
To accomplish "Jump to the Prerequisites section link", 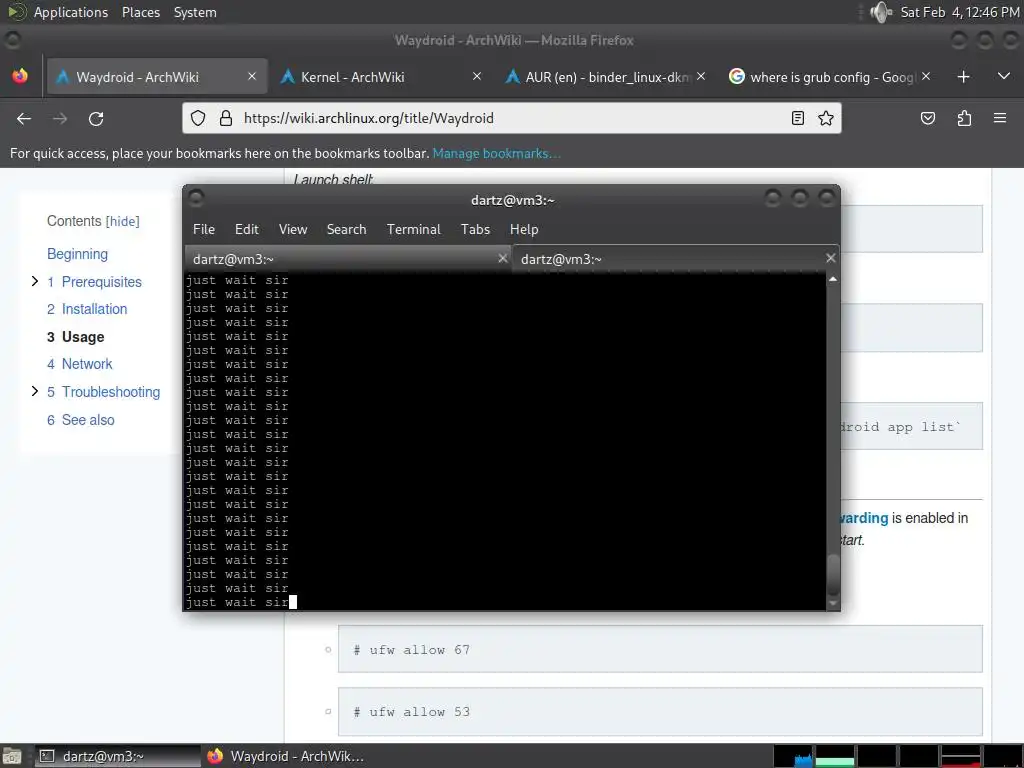I will 94,282.
